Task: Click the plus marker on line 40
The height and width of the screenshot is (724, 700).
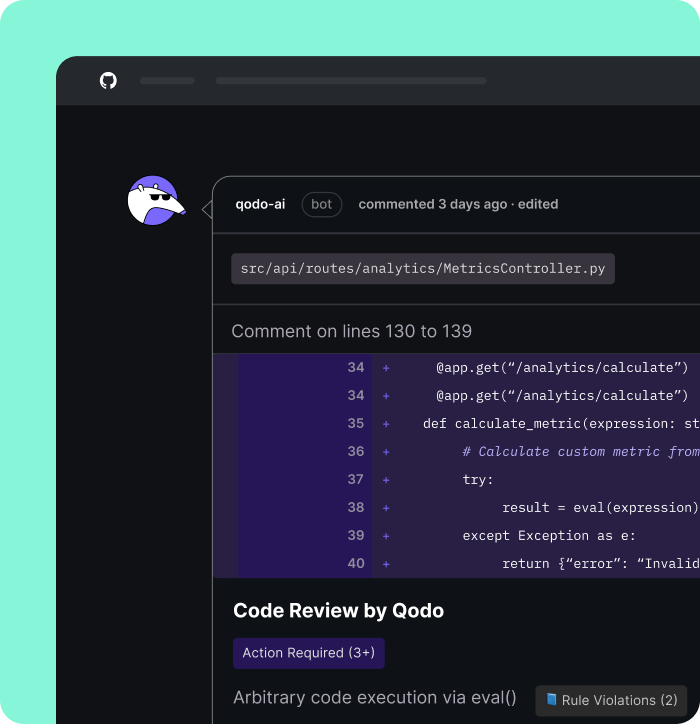Action: point(386,564)
